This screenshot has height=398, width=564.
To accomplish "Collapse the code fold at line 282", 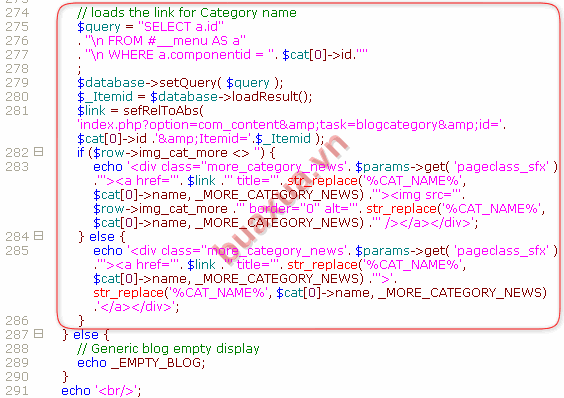I will coord(38,152).
